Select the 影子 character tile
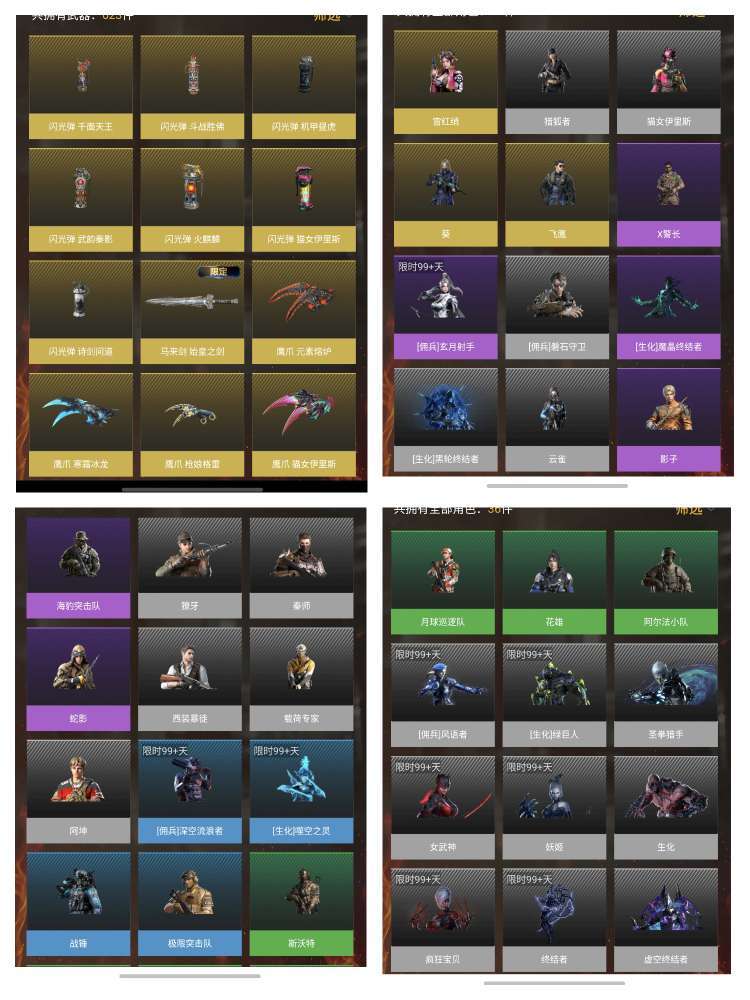The image size is (750, 1000). point(668,420)
